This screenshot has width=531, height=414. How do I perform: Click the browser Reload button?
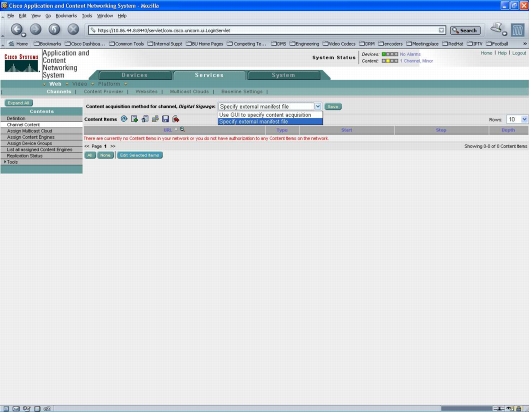54,29
